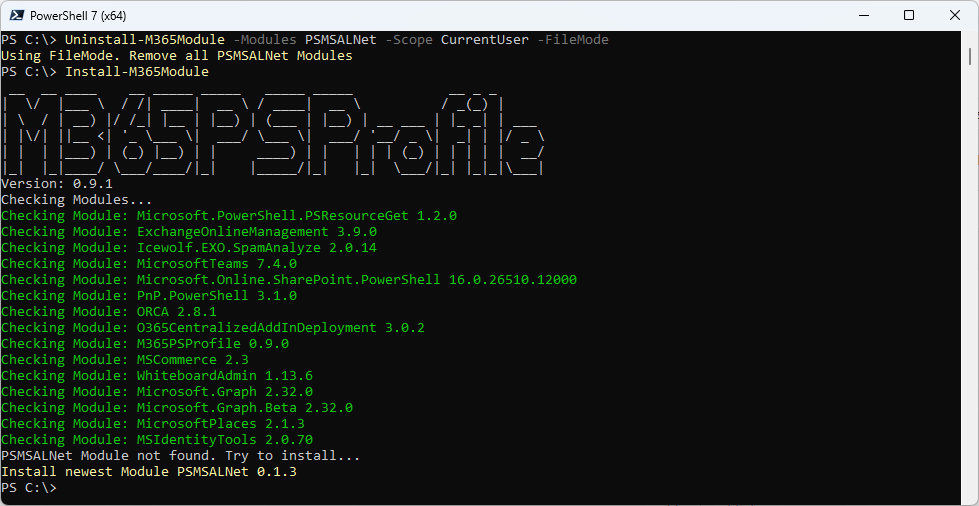Click the MicrosoftTeams 7.4.0 line
This screenshot has width=979, height=506.
pos(149,264)
